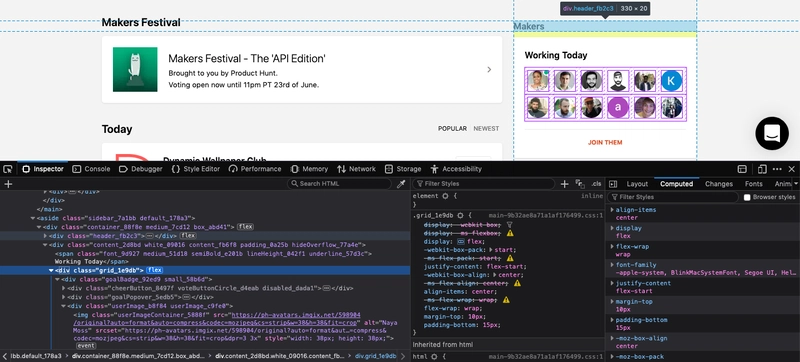Image resolution: width=800 pixels, height=362 pixels.
Task: Select the eyedropper color picker icon
Action: point(401,184)
